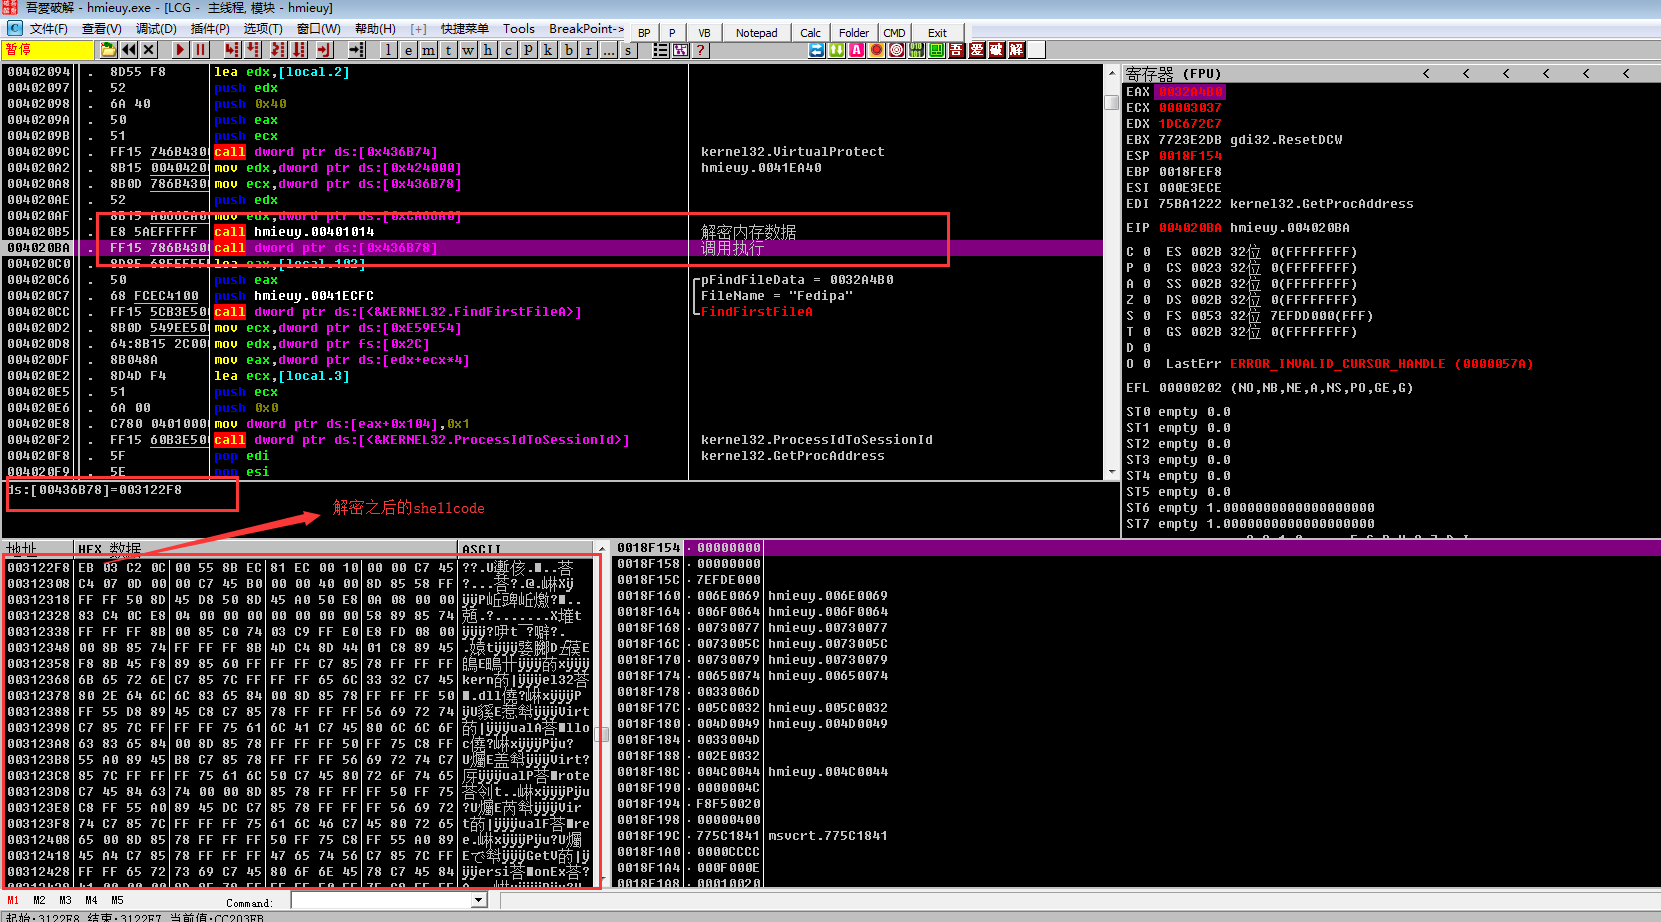The image size is (1661, 922).
Task: Click the info pane text ds:[00436B78]=003122F8
Action: click(x=95, y=490)
